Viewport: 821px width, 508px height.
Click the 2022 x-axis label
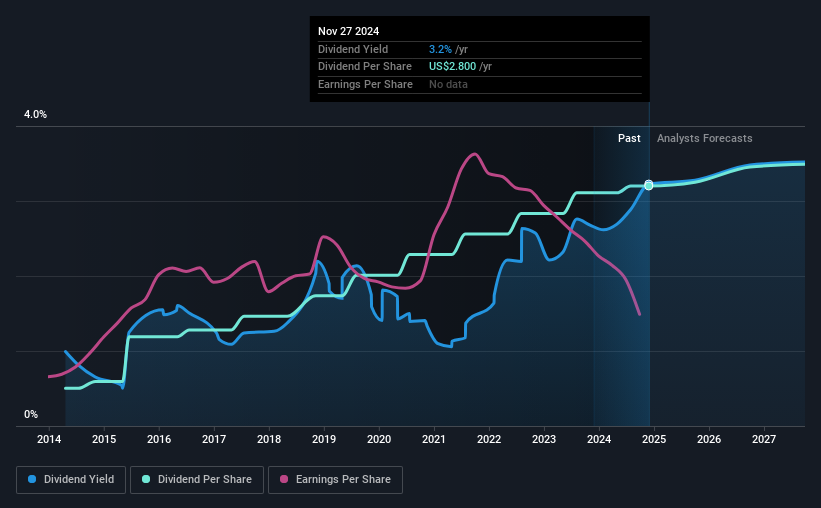(489, 439)
